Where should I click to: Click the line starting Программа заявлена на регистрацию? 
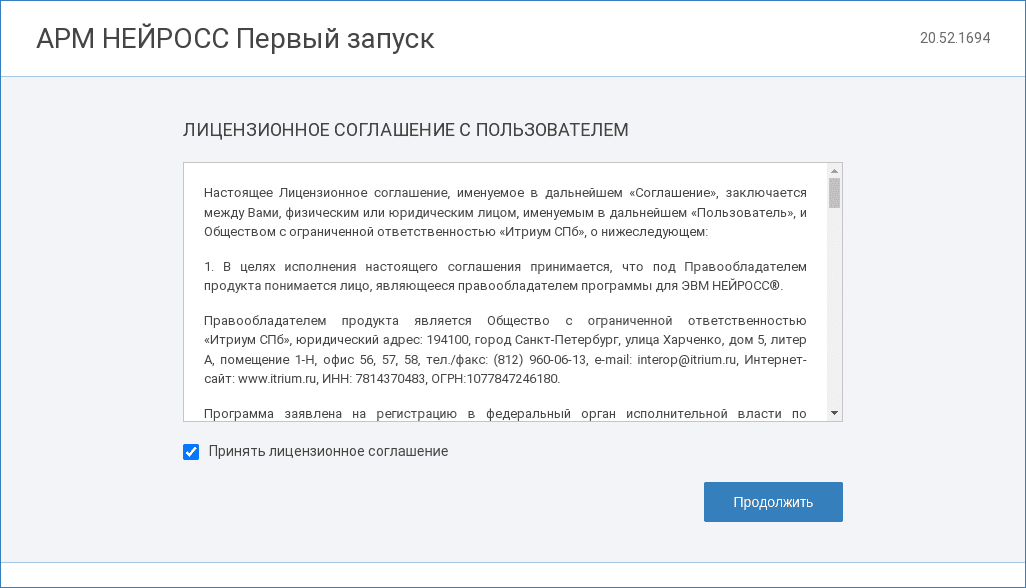coord(505,414)
